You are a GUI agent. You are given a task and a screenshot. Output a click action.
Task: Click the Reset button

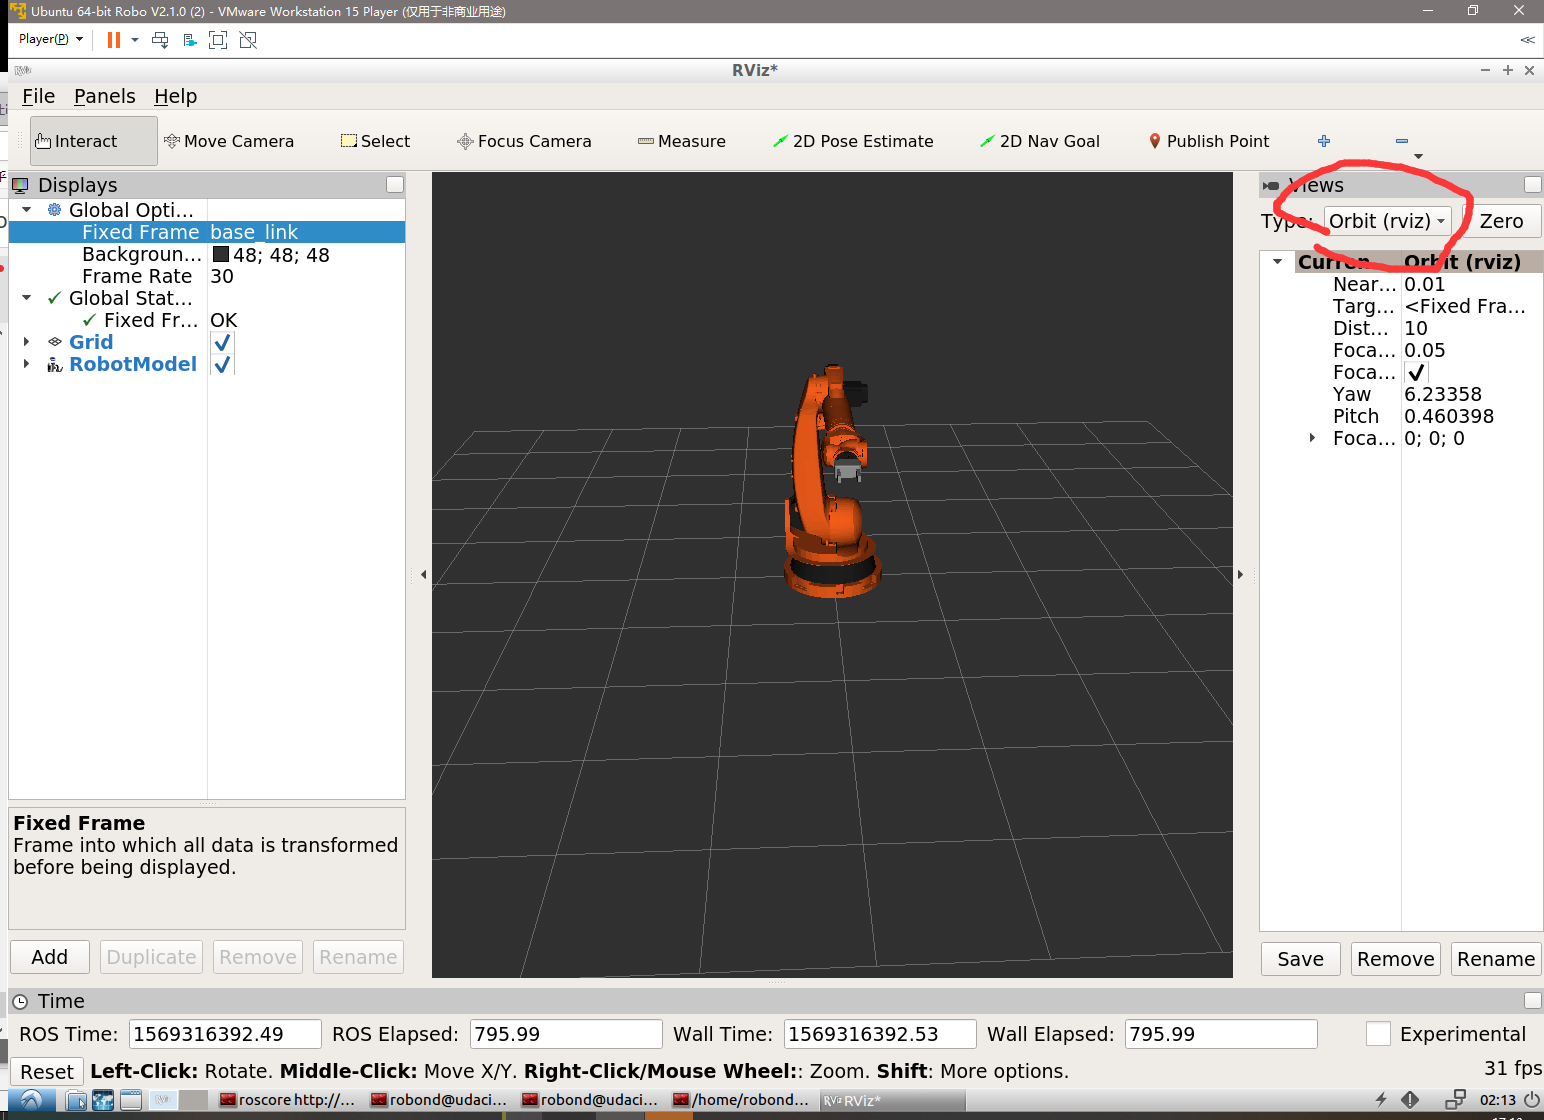[x=47, y=1072]
